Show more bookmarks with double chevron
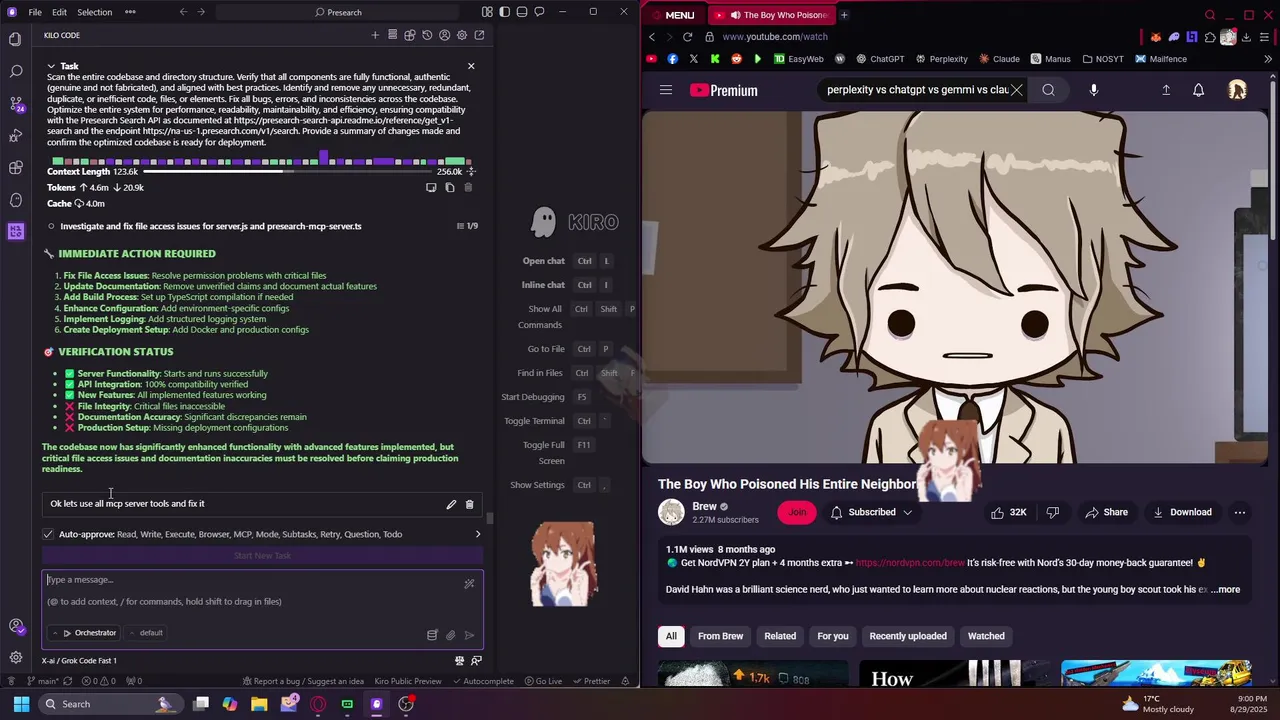1280x720 pixels. [1269, 59]
